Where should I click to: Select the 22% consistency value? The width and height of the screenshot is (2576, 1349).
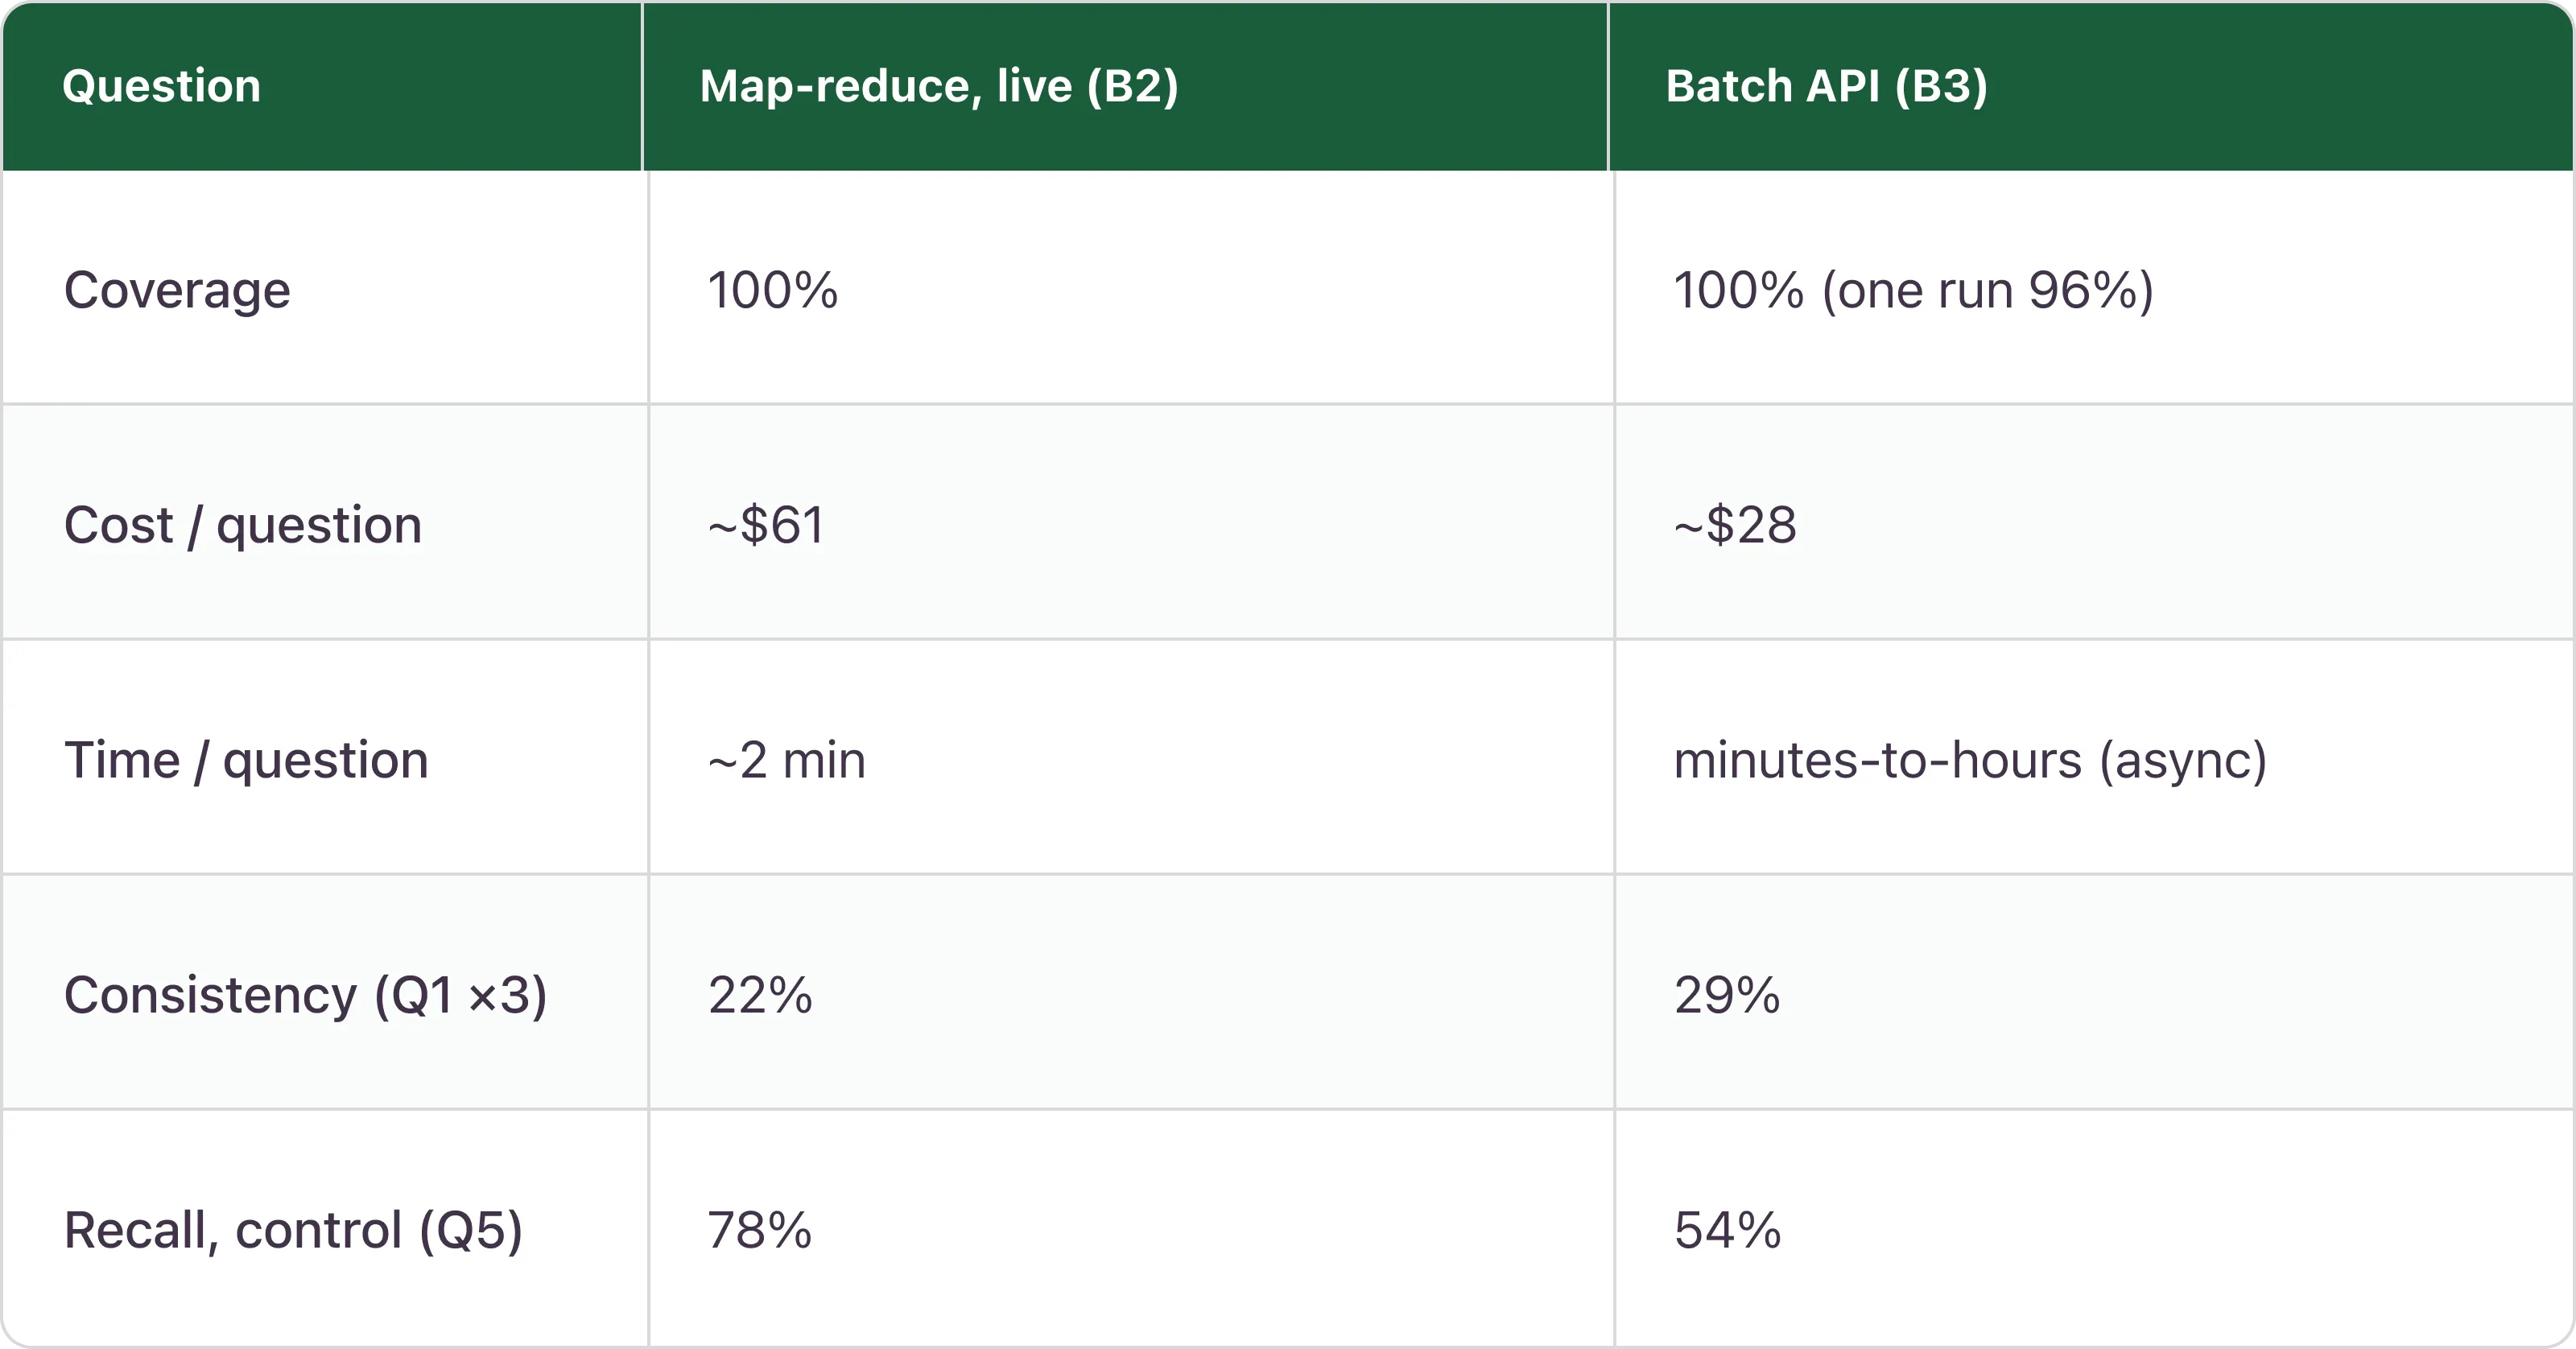pyautogui.click(x=760, y=995)
